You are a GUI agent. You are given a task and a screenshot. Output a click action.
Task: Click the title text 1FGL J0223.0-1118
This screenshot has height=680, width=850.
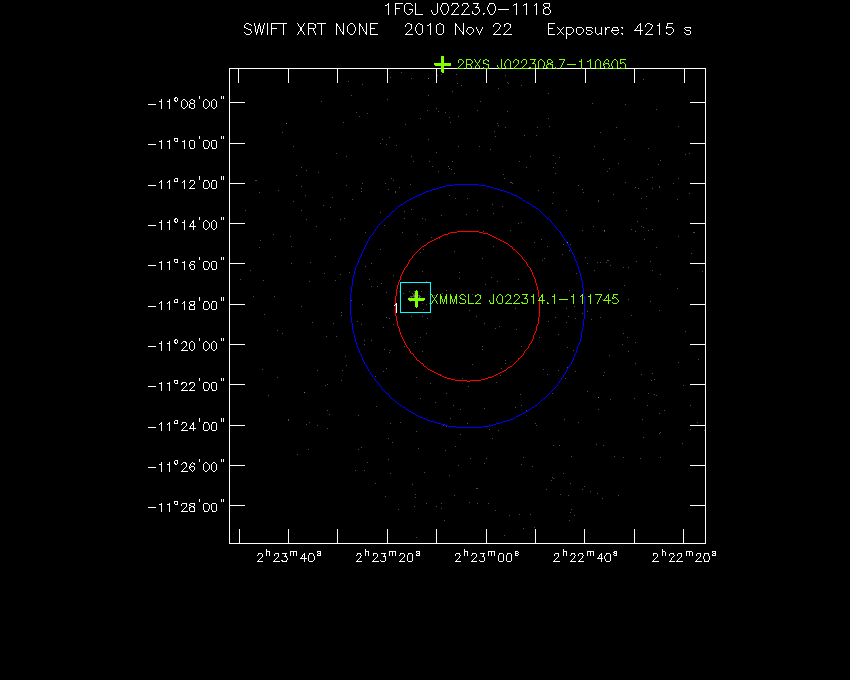(467, 9)
